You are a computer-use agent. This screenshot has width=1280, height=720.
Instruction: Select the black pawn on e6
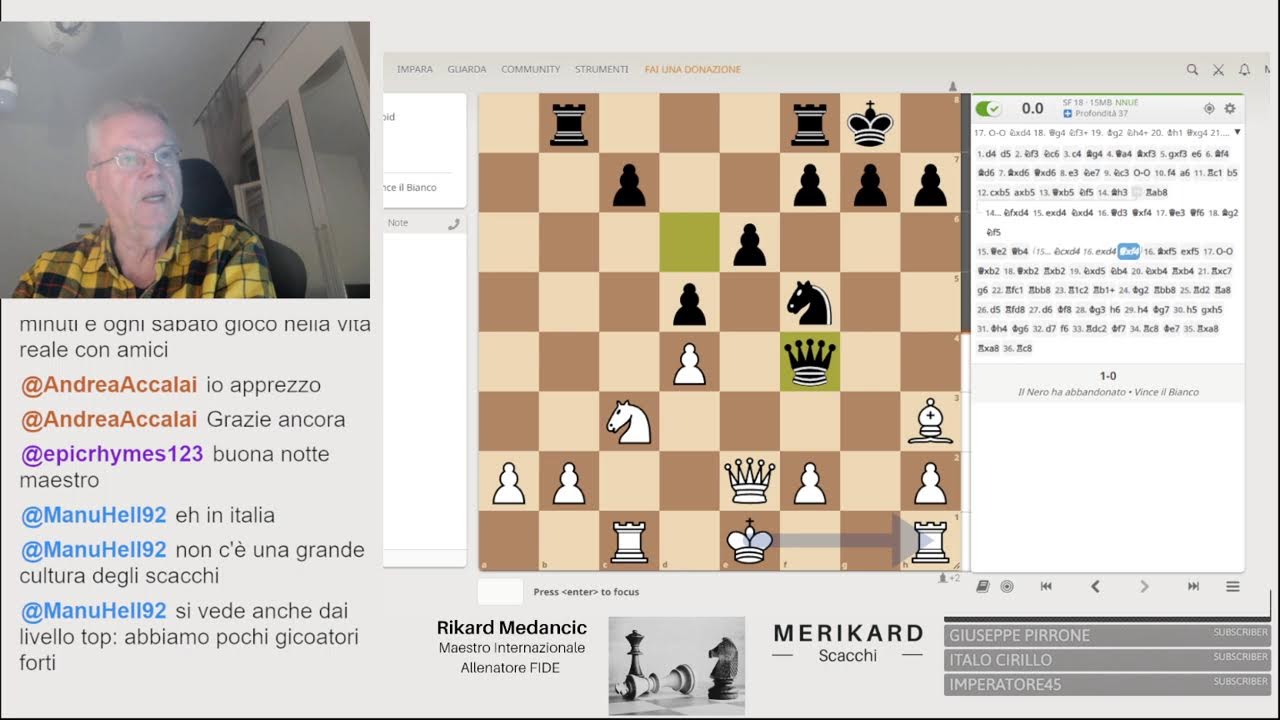pos(750,242)
